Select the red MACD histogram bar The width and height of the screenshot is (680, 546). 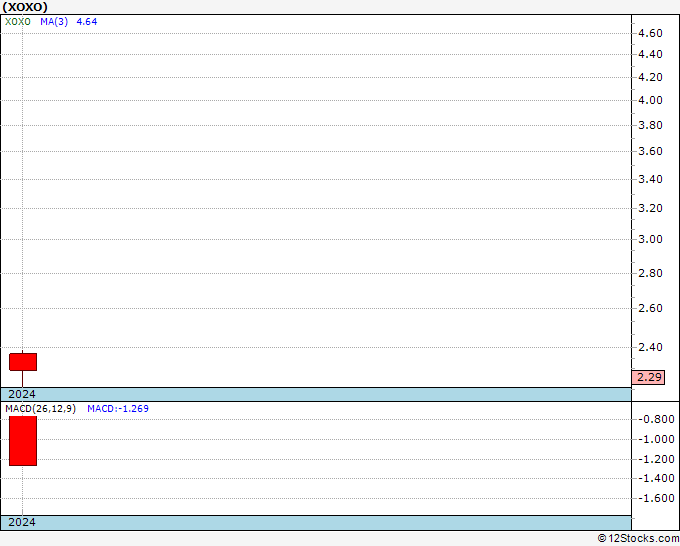[x=23, y=441]
